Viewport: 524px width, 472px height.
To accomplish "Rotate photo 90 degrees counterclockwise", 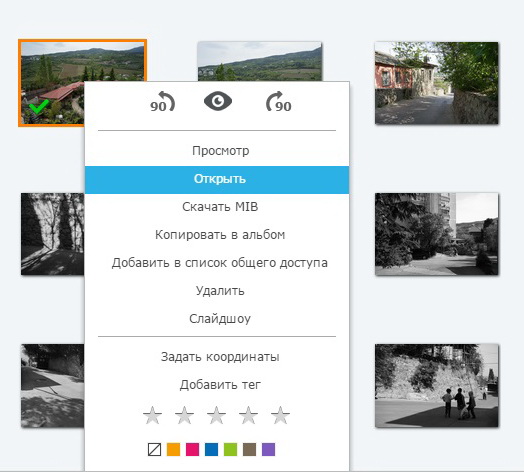I will point(162,102).
